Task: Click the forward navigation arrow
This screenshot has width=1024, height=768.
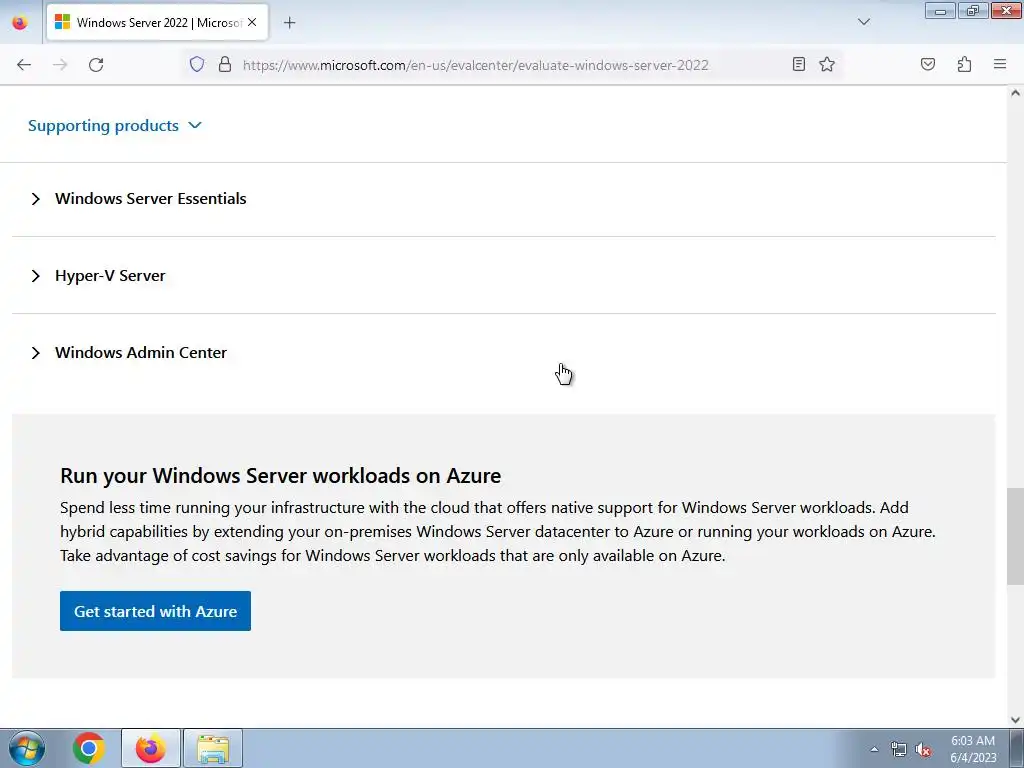Action: (x=60, y=65)
